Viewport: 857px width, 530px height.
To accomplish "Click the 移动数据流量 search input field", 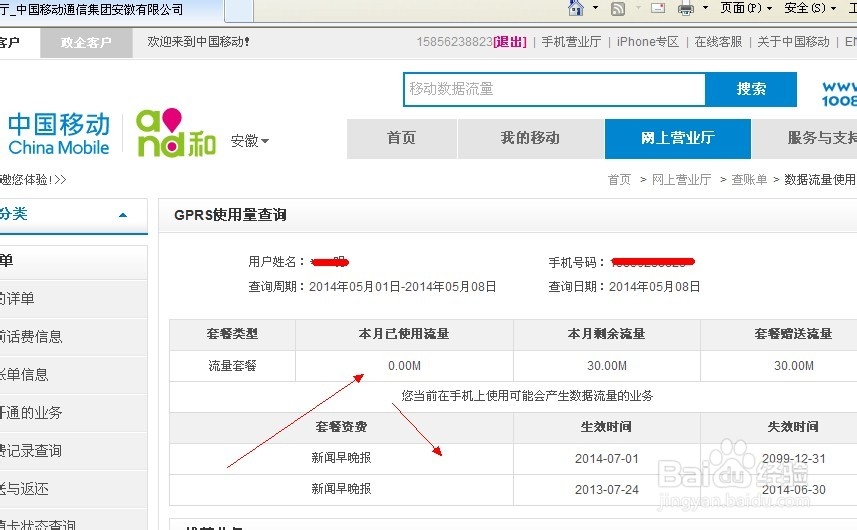I will pos(554,89).
